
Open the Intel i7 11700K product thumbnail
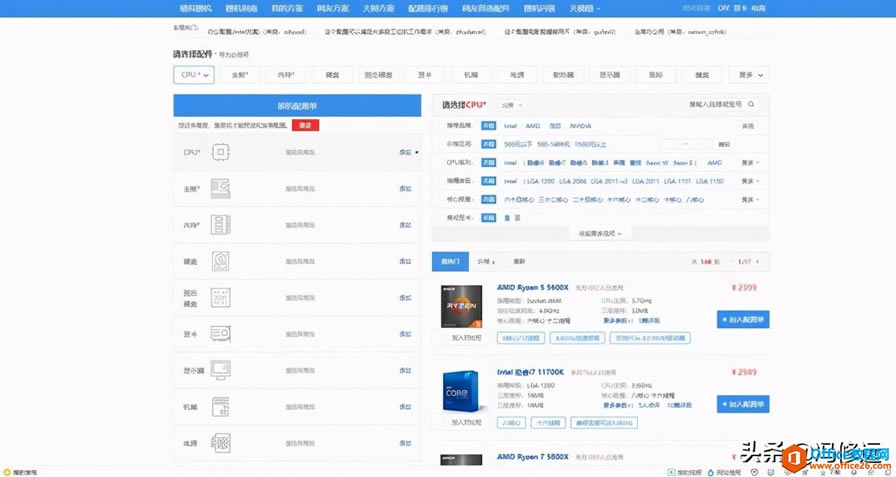461,391
